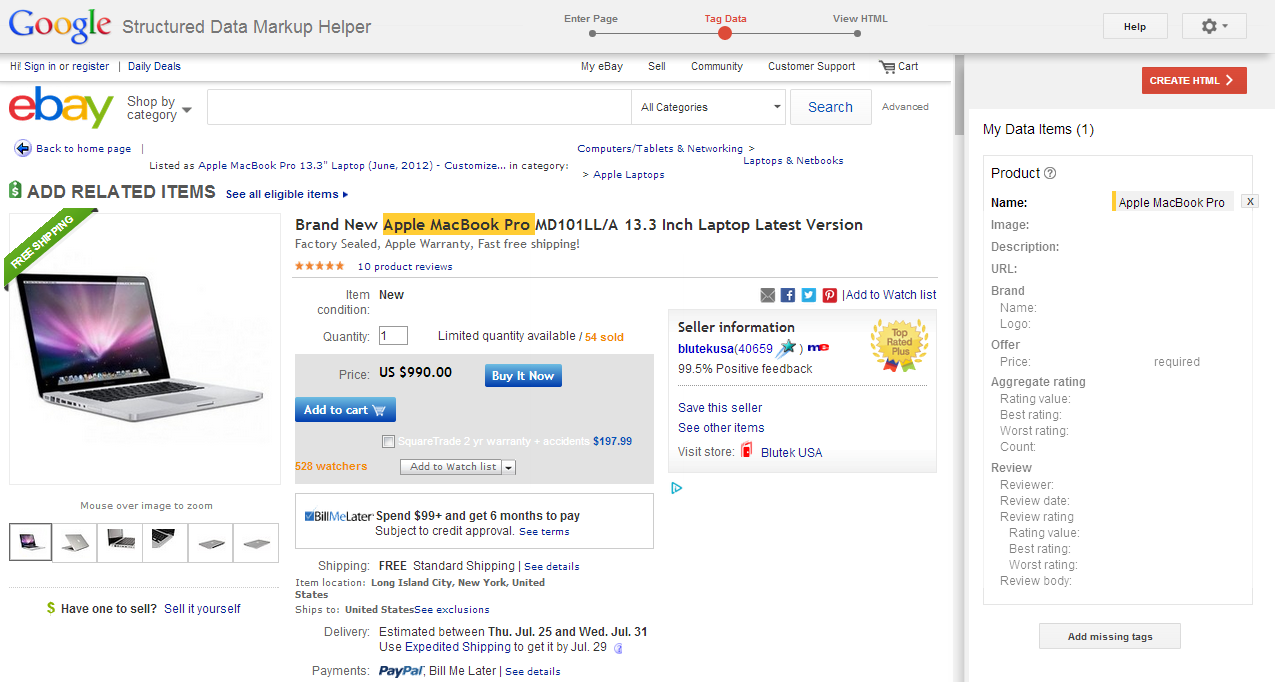Click the Top Rated Plus seller badge
The width and height of the screenshot is (1275, 682).
point(897,346)
